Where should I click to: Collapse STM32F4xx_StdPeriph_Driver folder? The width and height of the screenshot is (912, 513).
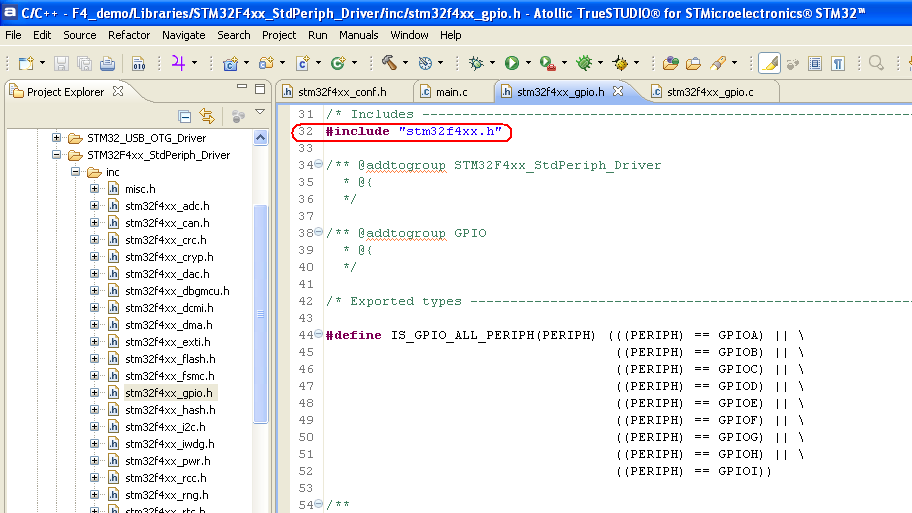[56, 155]
